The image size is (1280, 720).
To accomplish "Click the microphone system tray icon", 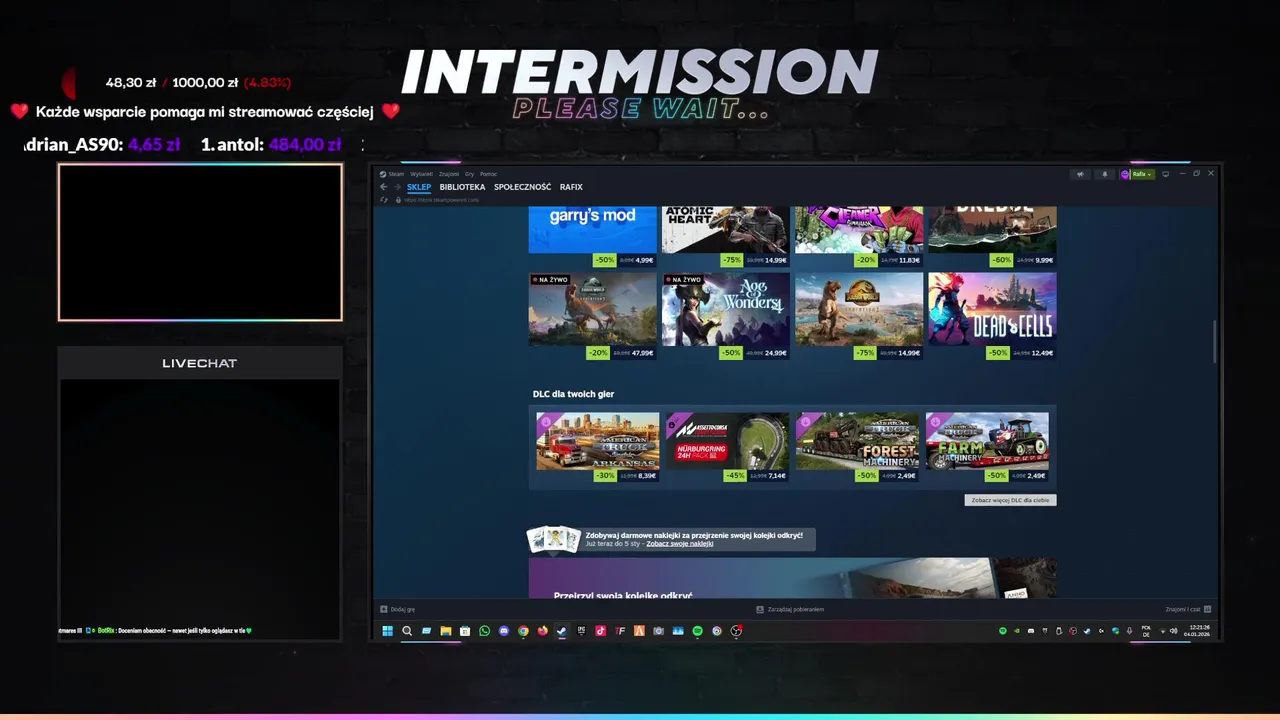I will tap(1129, 631).
